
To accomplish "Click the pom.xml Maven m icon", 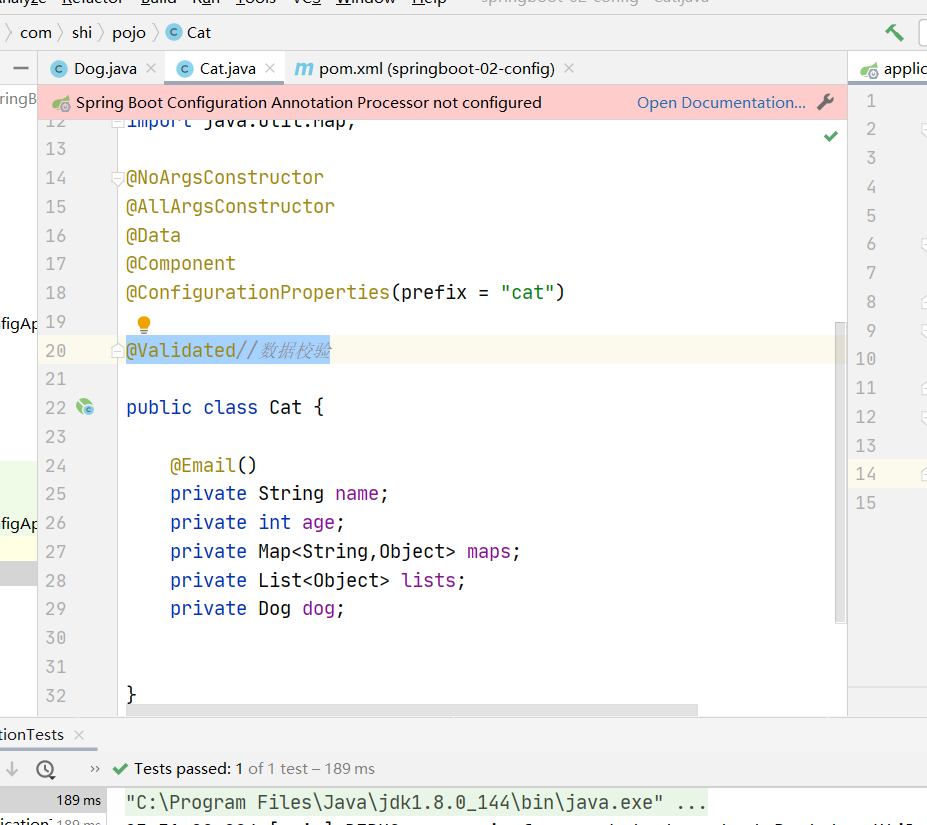I will 304,69.
